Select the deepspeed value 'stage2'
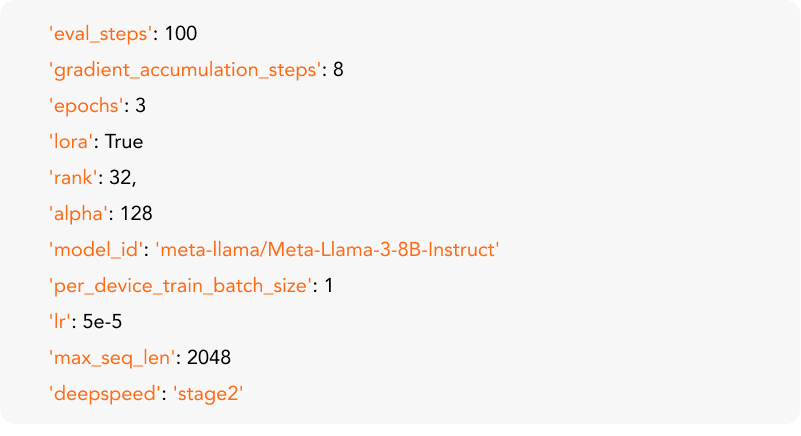 click(x=209, y=394)
